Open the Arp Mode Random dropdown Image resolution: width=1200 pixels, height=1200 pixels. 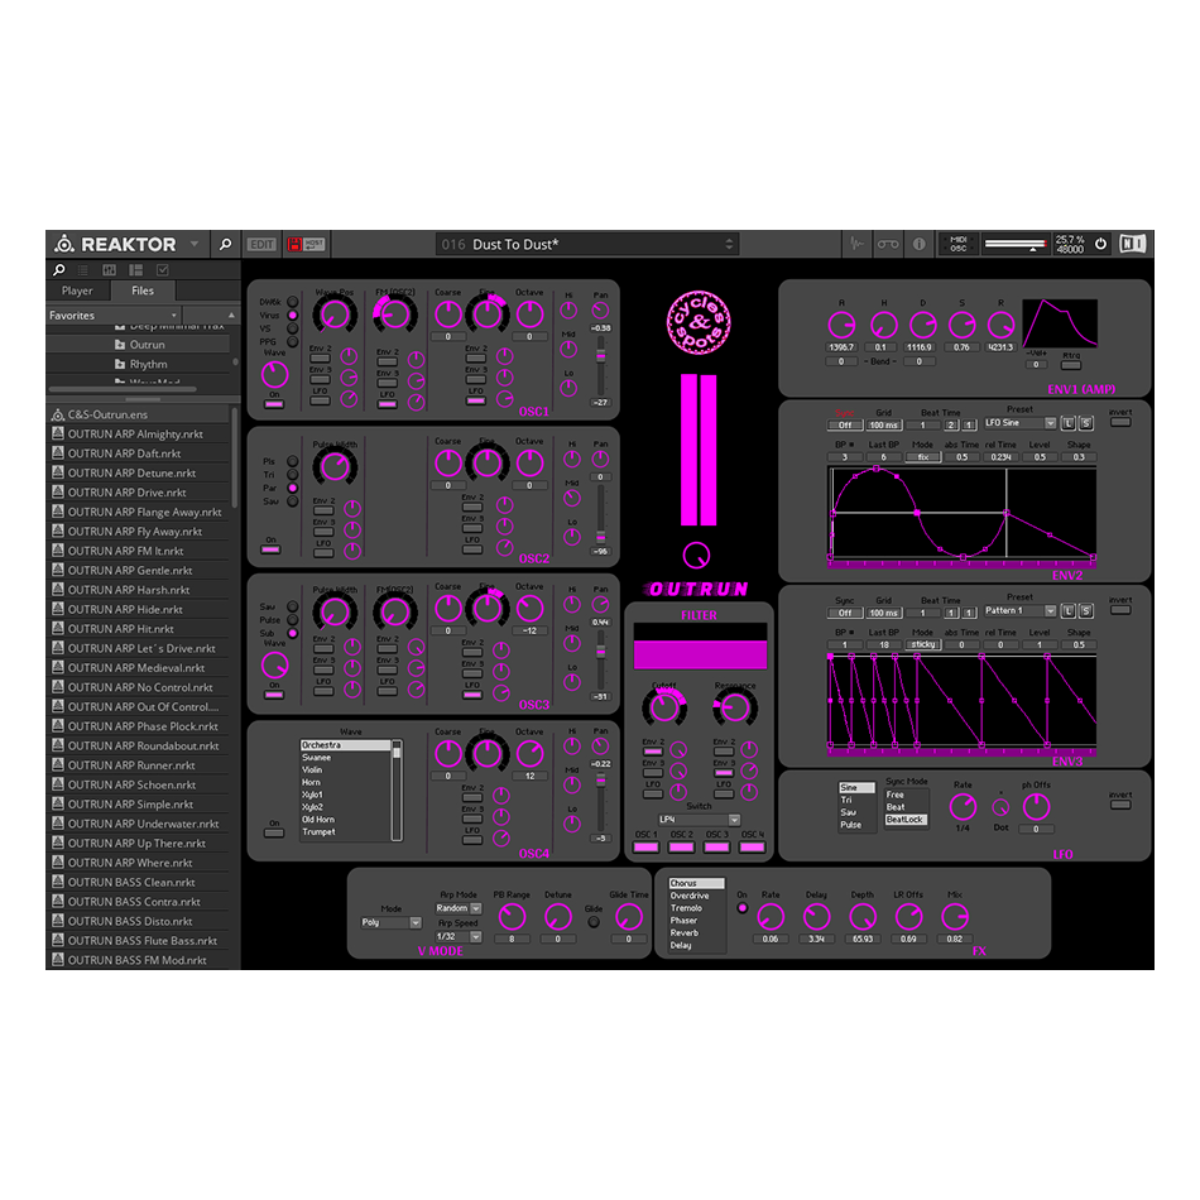pos(458,908)
